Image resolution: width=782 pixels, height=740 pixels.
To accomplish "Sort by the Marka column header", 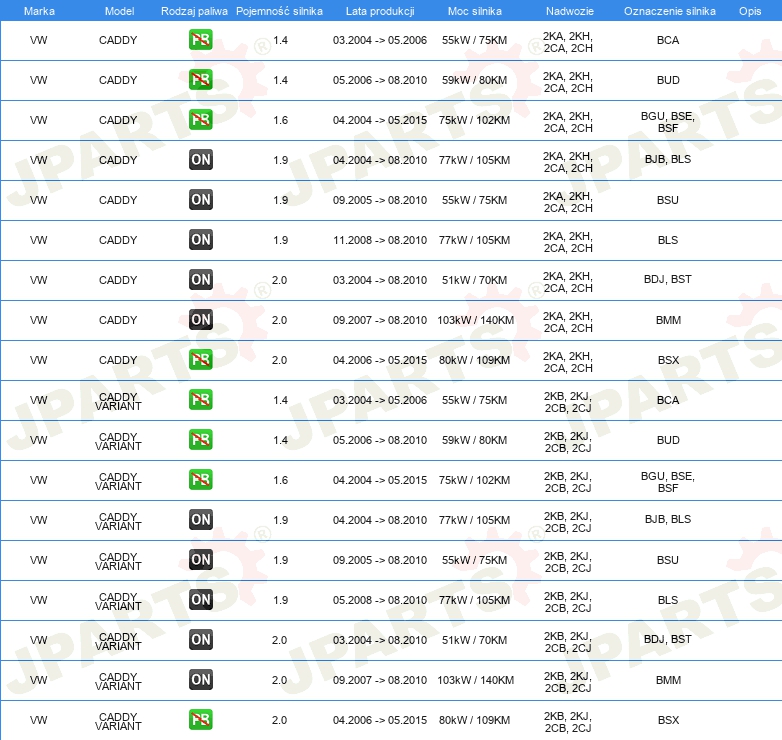I will (39, 11).
